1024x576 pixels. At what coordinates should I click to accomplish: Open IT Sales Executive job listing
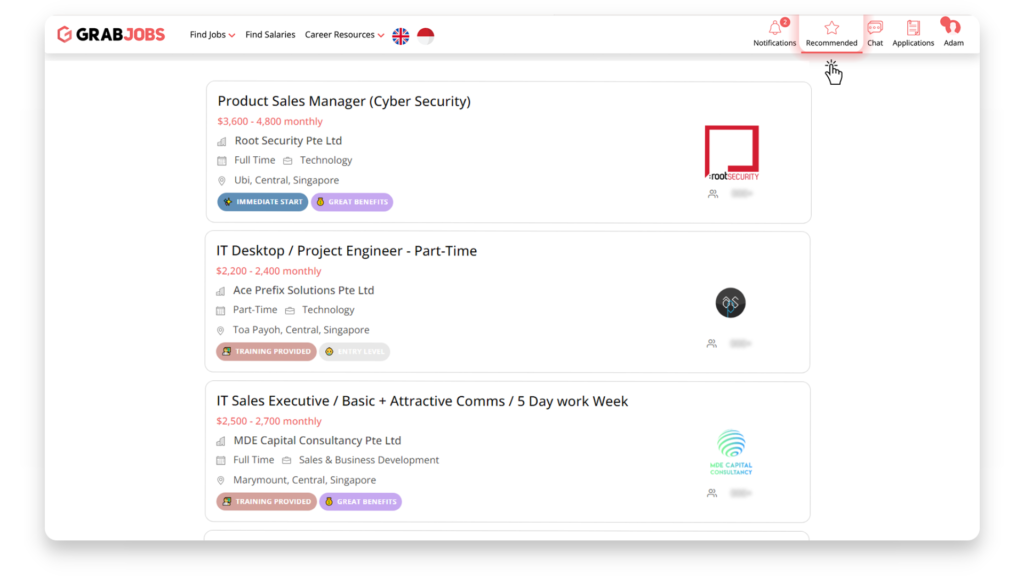[423, 401]
